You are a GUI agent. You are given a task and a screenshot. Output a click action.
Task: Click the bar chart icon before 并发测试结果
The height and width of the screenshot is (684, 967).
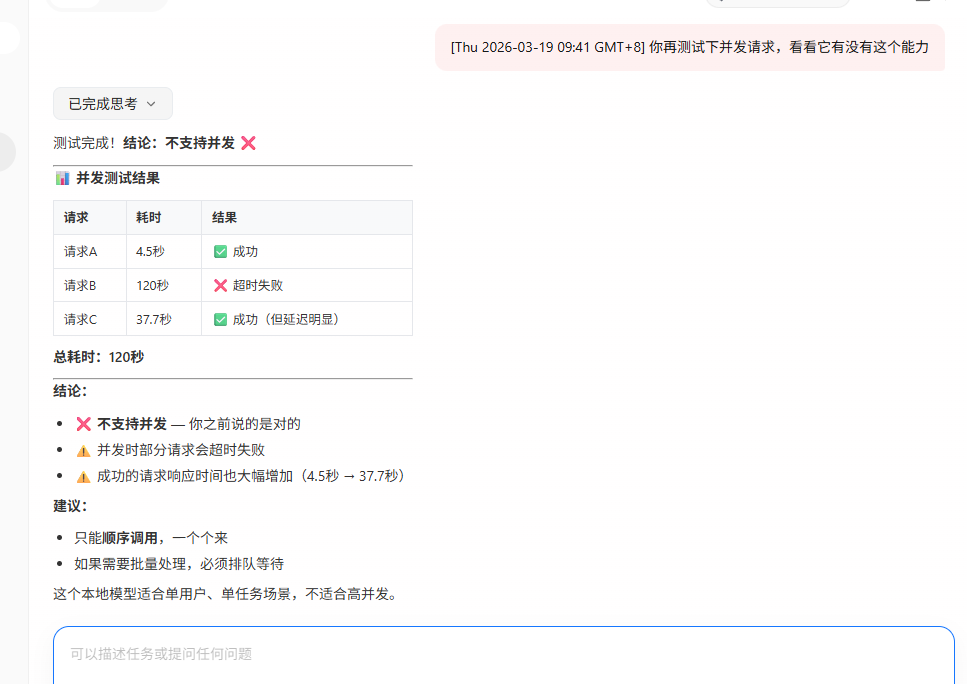pos(62,178)
